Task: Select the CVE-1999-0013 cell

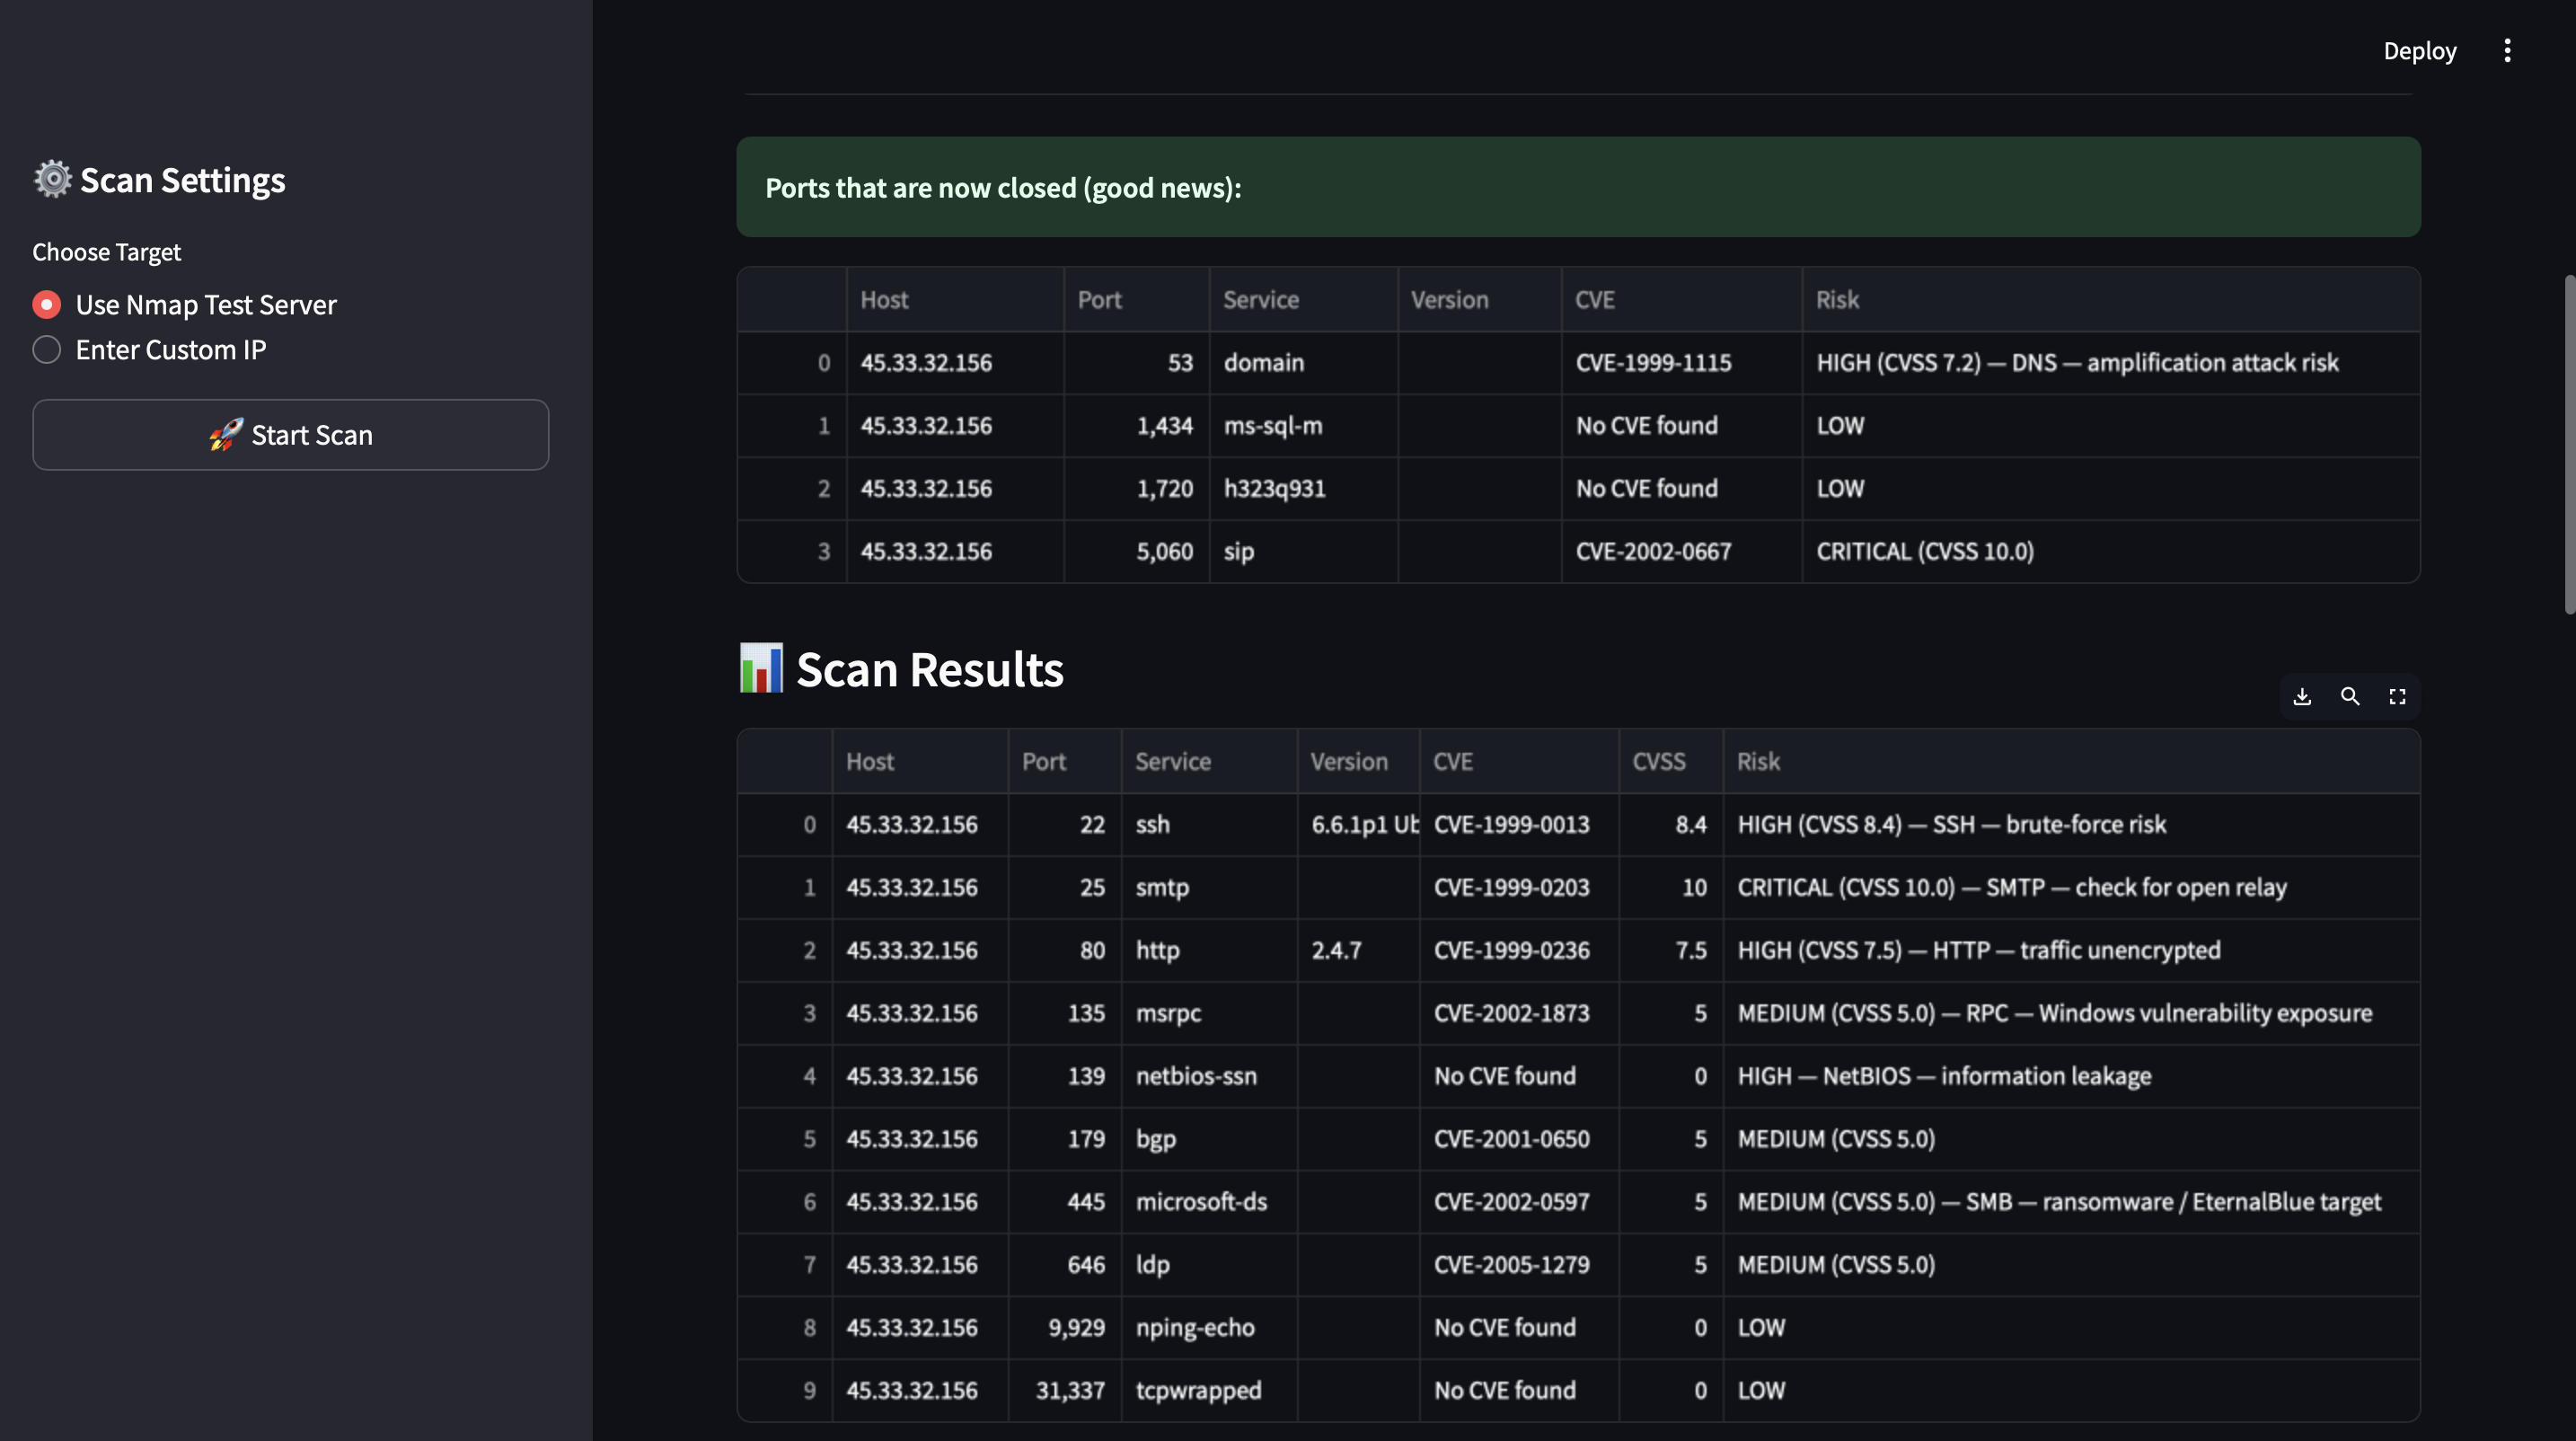Action: (1519, 825)
